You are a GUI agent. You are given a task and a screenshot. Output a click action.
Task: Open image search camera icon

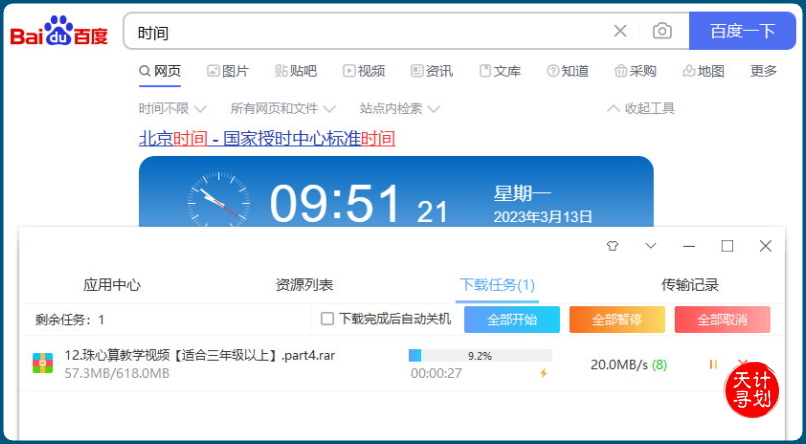(662, 31)
